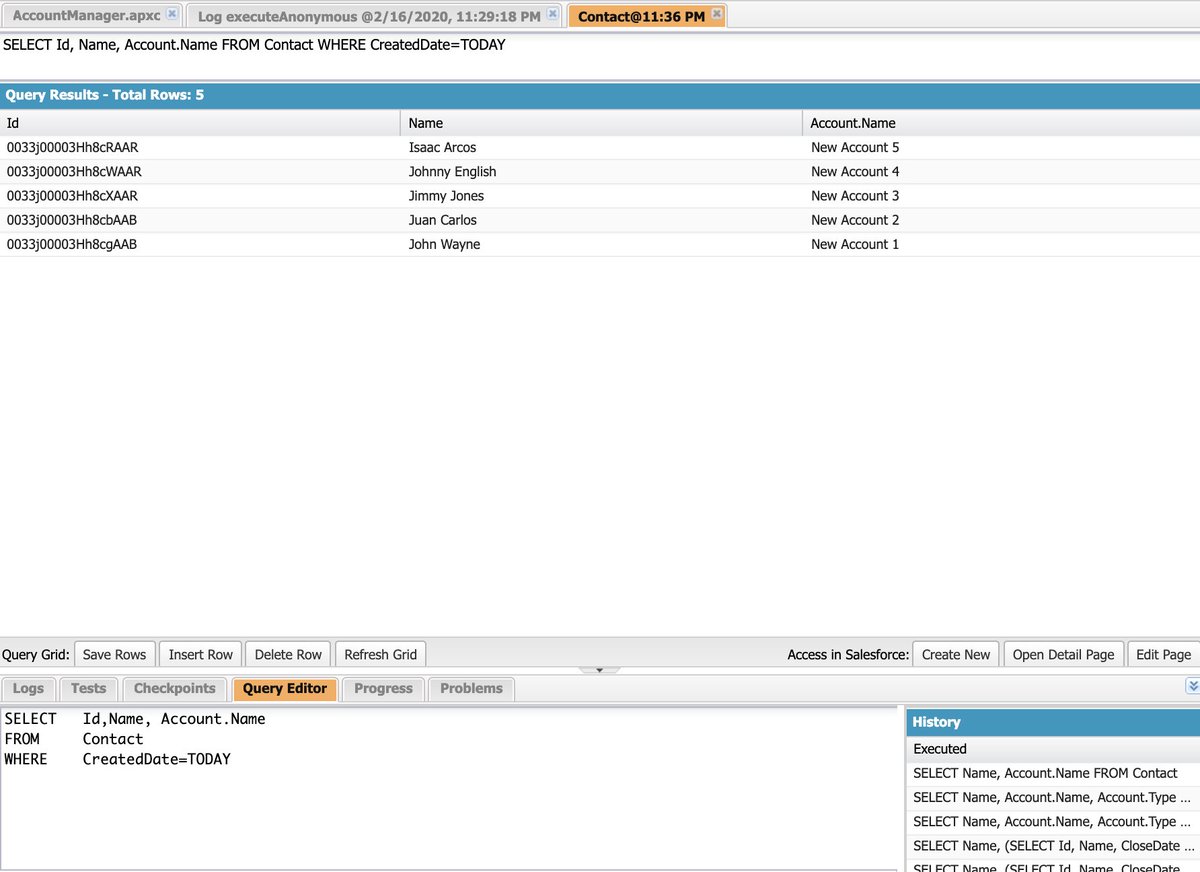Click the Insert Row button

pyautogui.click(x=200, y=654)
